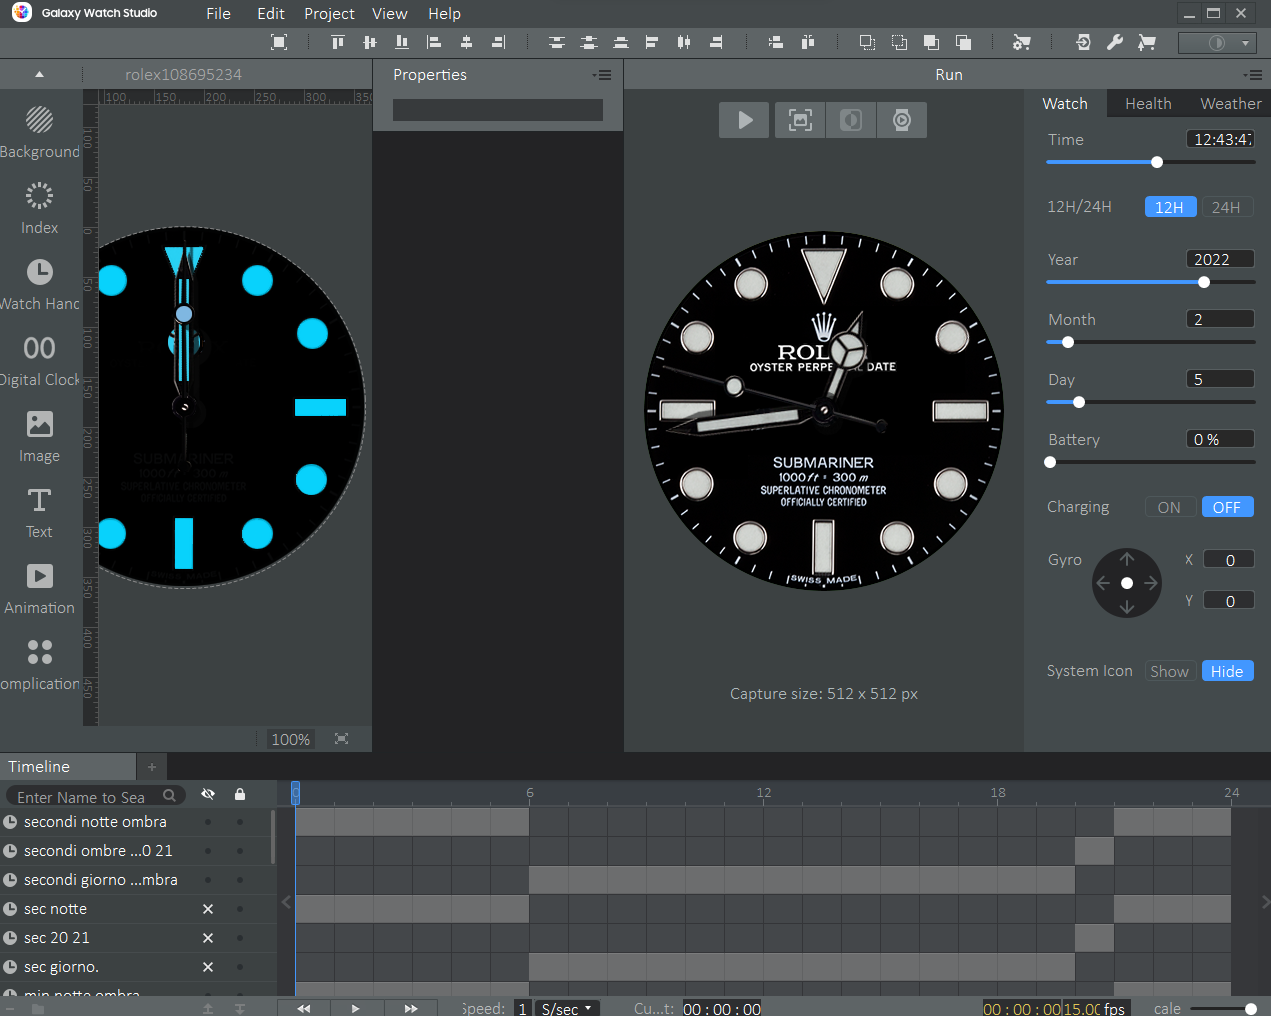Open the Help menu
The width and height of the screenshot is (1271, 1016).
[x=444, y=14]
